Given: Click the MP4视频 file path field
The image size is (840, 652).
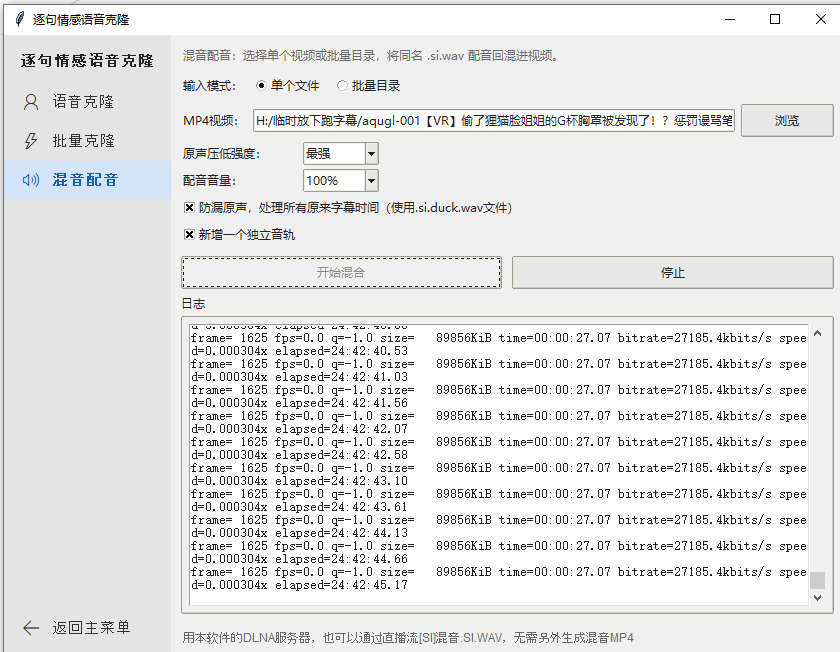Looking at the screenshot, I should point(493,121).
